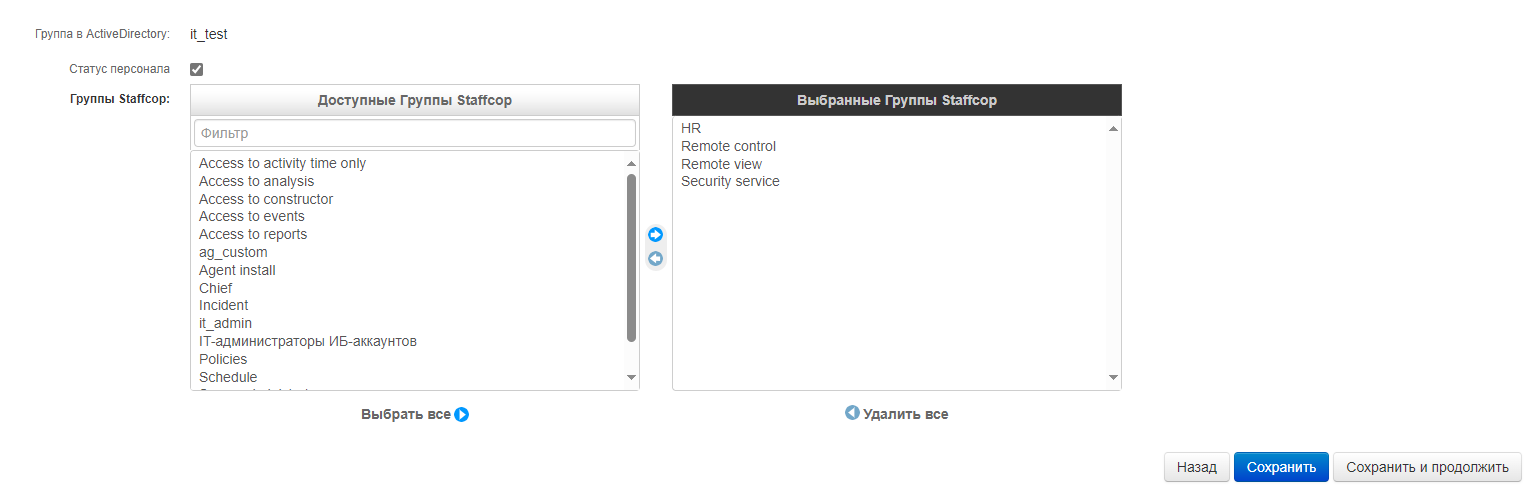Click the left arrow to remove group
The width and height of the screenshot is (1538, 498).
[656, 259]
